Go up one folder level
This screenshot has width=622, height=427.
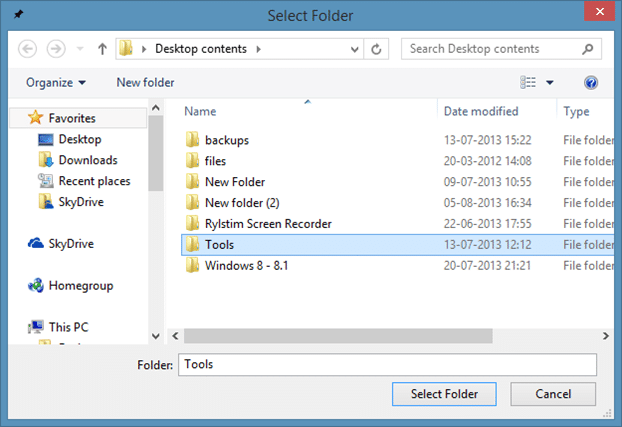102,49
